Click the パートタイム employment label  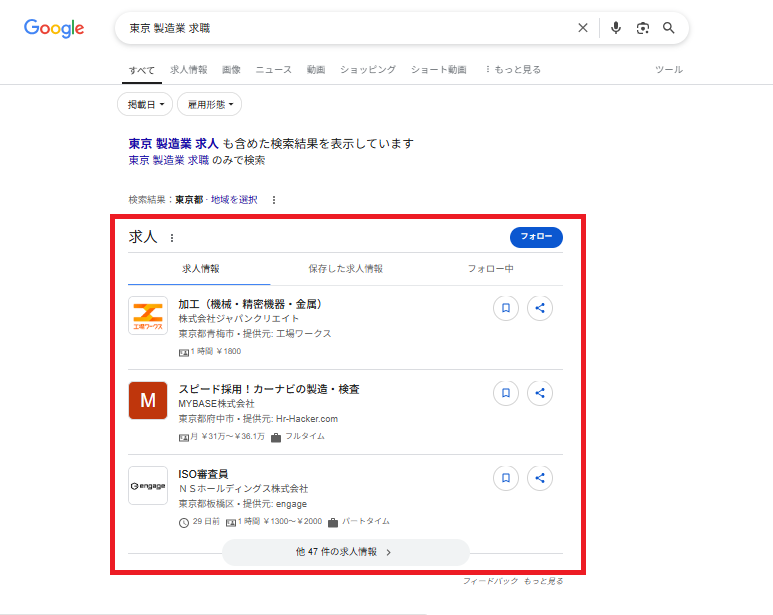pos(366,521)
